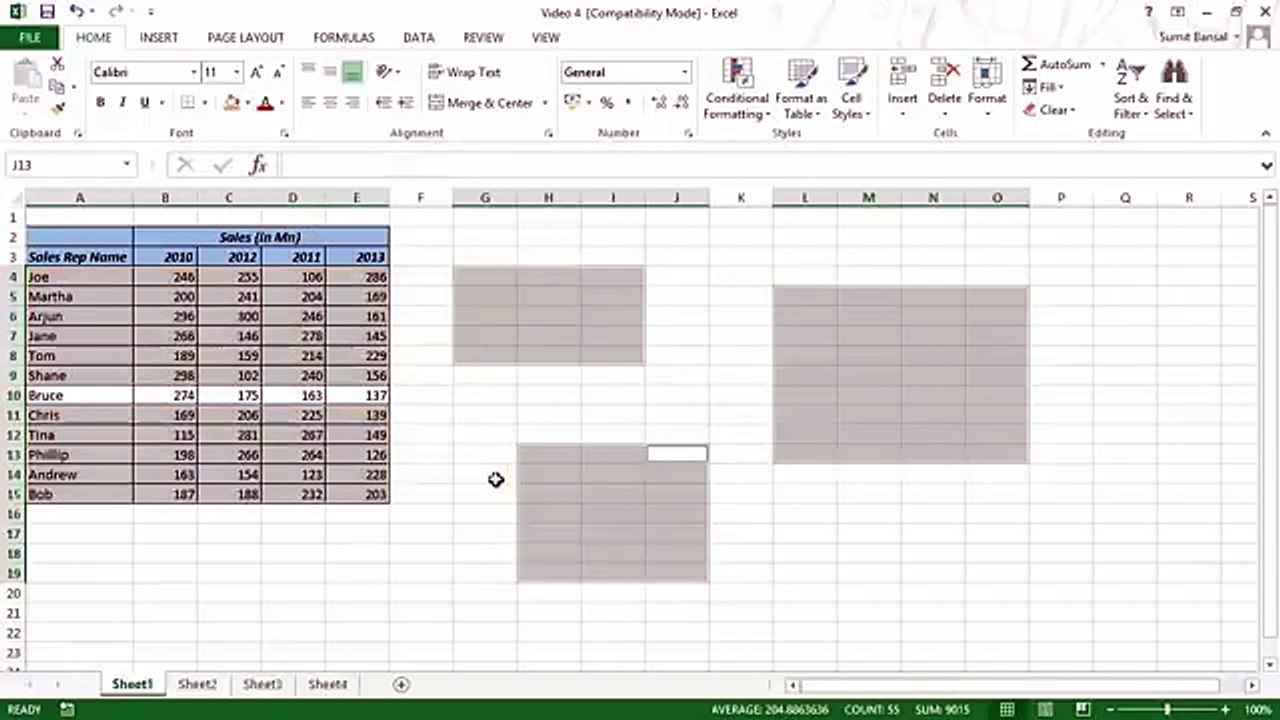This screenshot has height=720, width=1280.
Task: Click the zoom in plus button
Action: (x=1226, y=710)
